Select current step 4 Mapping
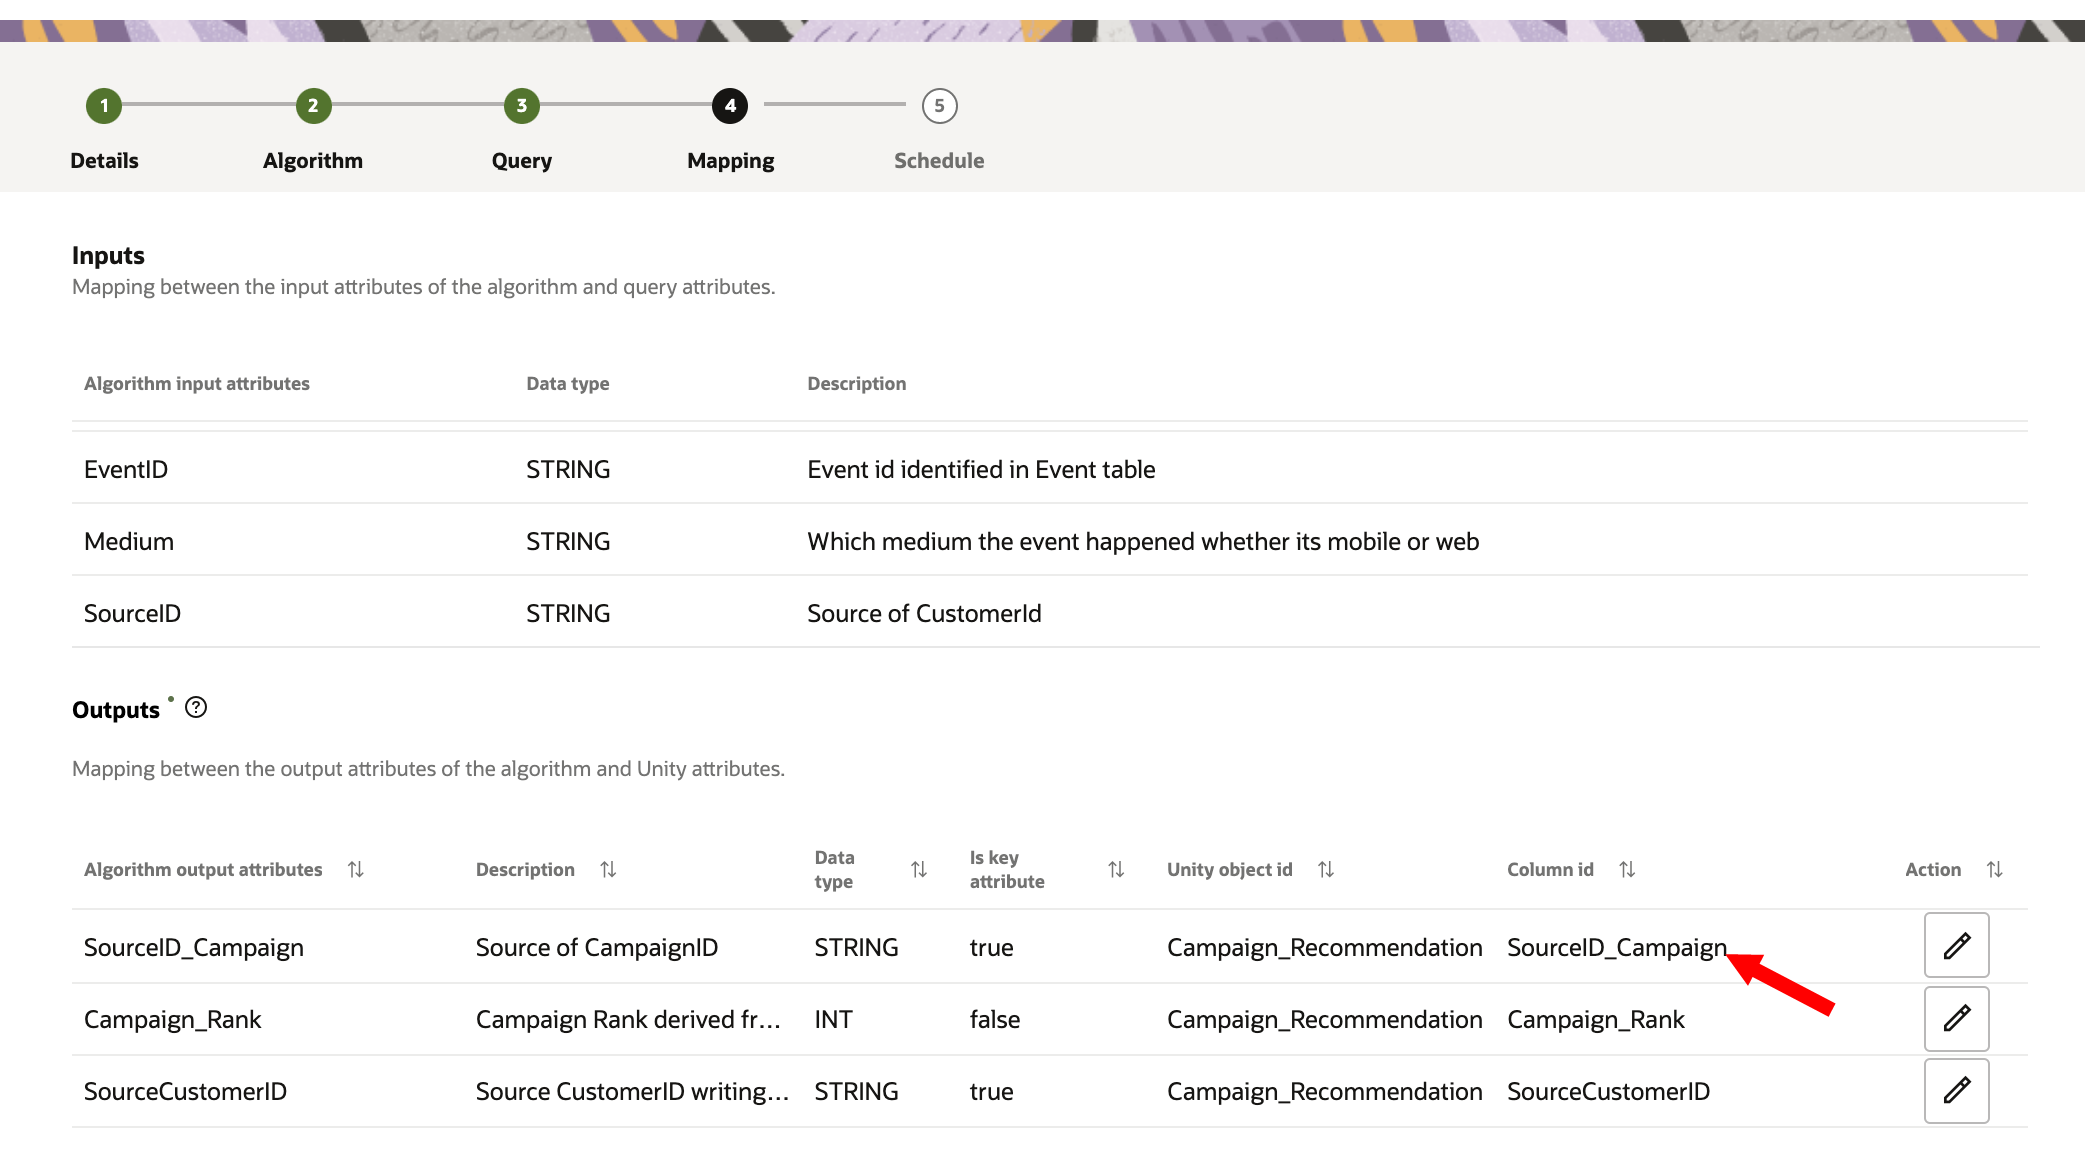 (x=730, y=106)
